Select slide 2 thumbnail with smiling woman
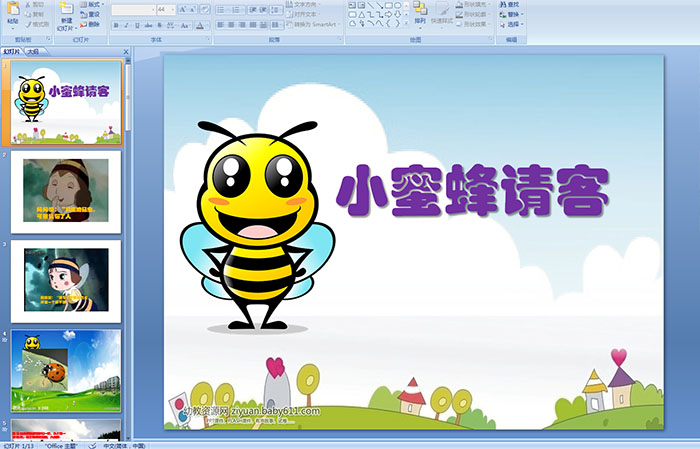Screen dimensions: 700x449 point(66,191)
